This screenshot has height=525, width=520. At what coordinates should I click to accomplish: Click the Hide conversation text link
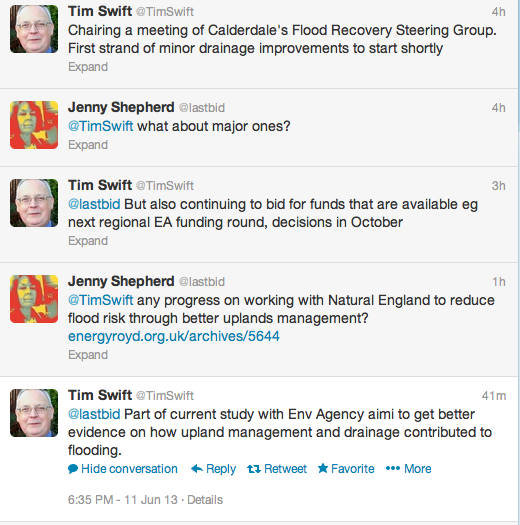coord(129,469)
